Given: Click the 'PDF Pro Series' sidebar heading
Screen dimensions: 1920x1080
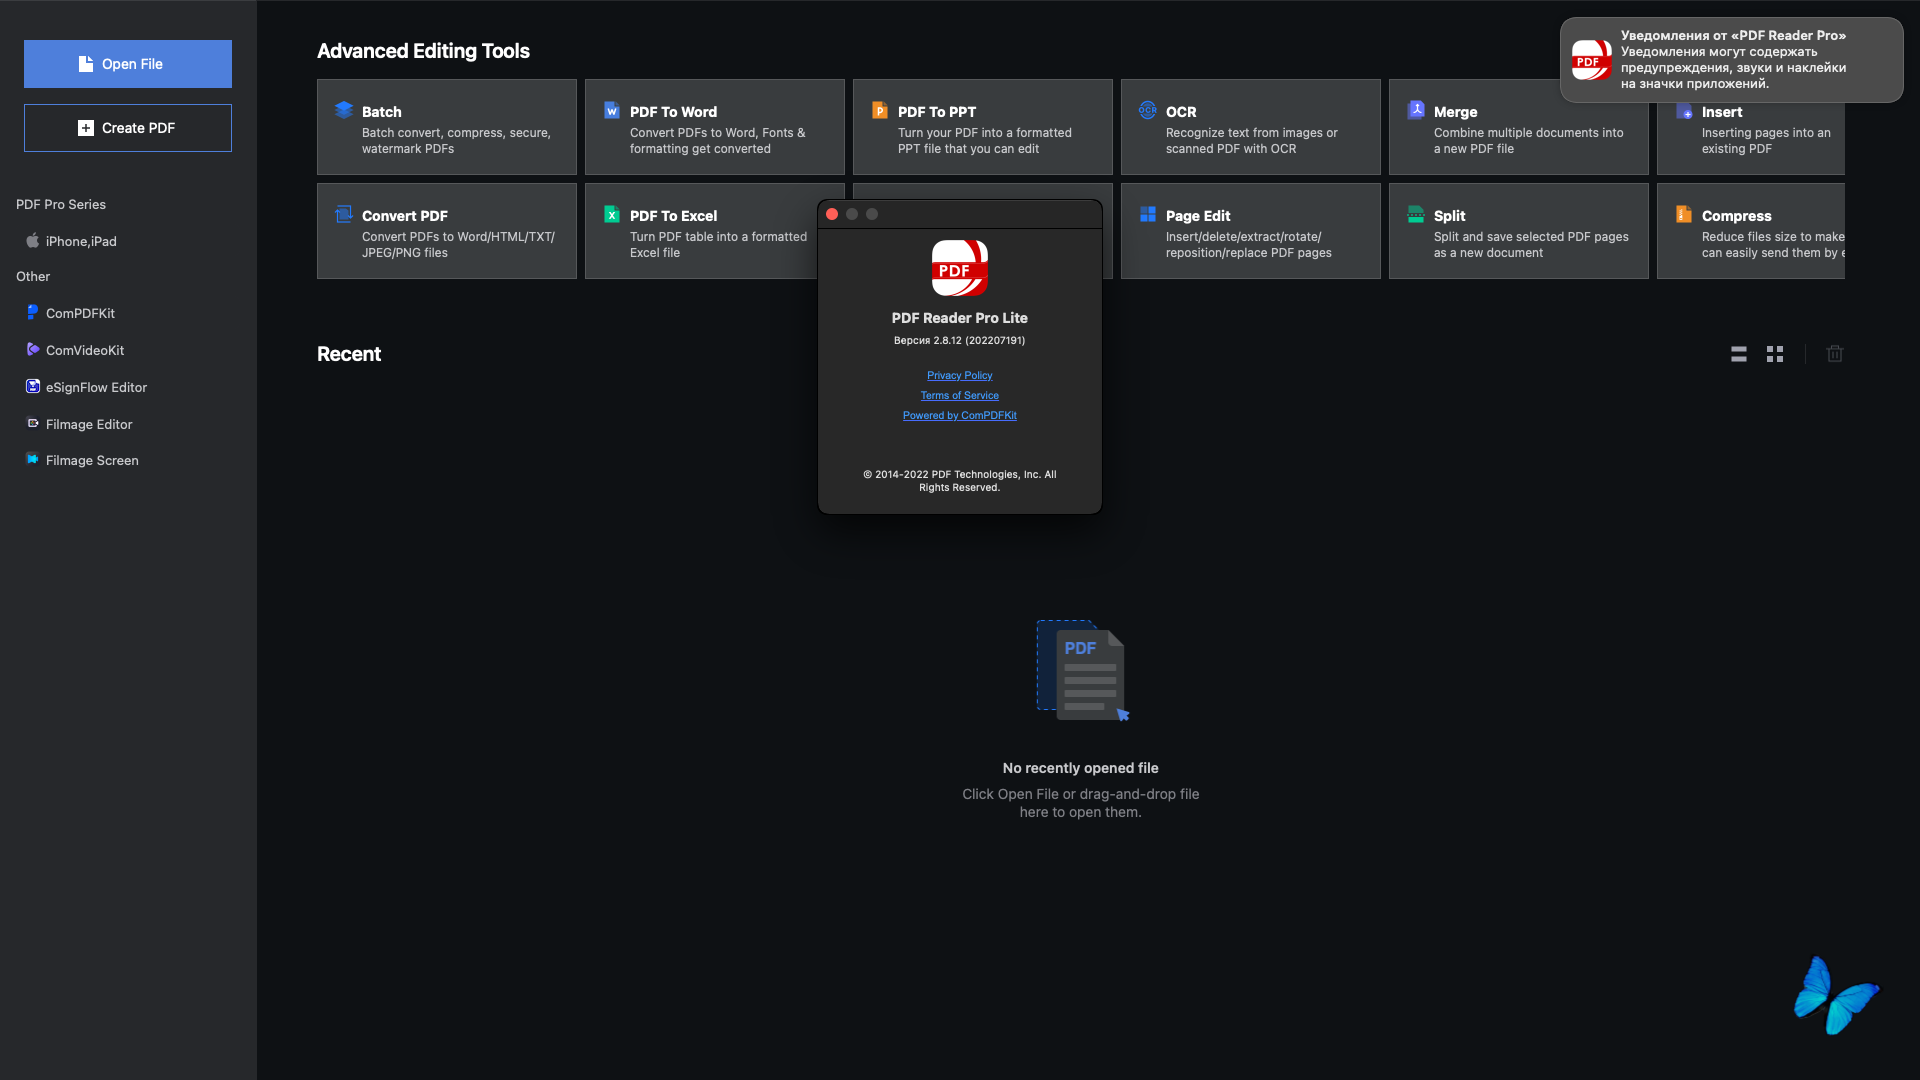Looking at the screenshot, I should (x=61, y=204).
